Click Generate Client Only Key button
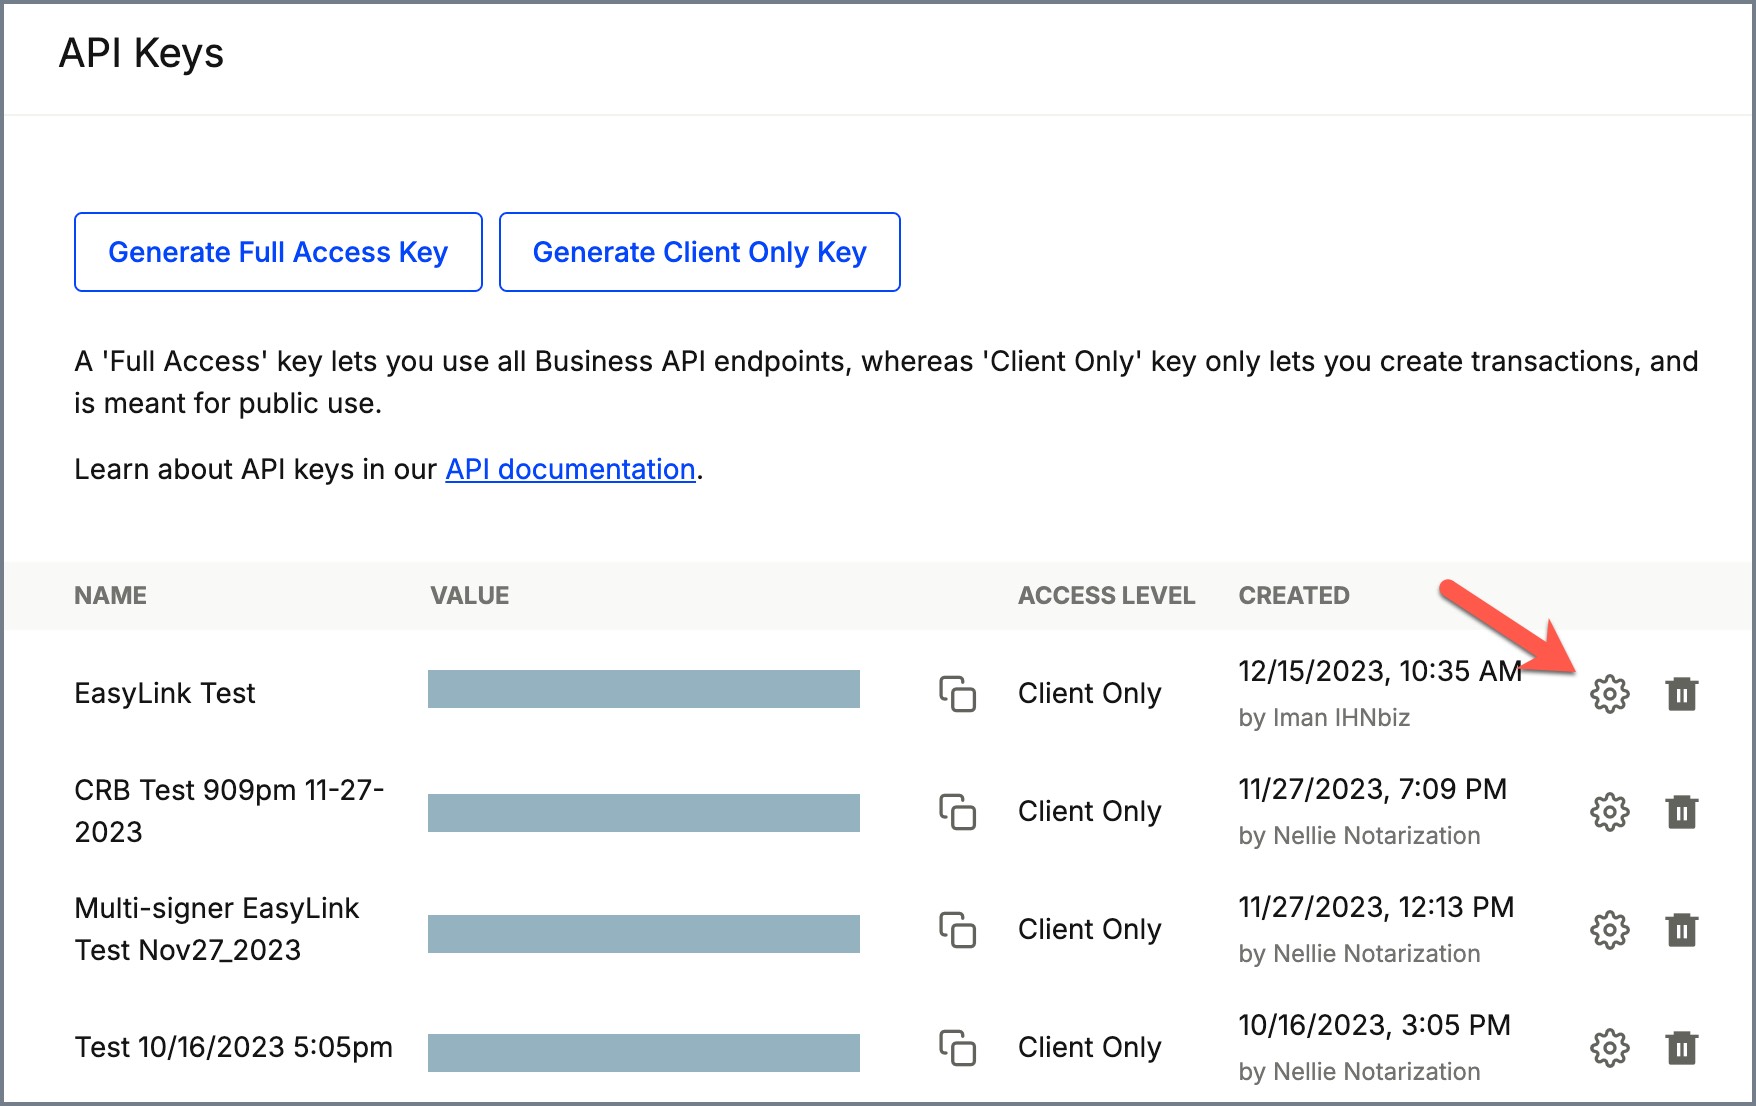This screenshot has width=1756, height=1106. point(699,252)
